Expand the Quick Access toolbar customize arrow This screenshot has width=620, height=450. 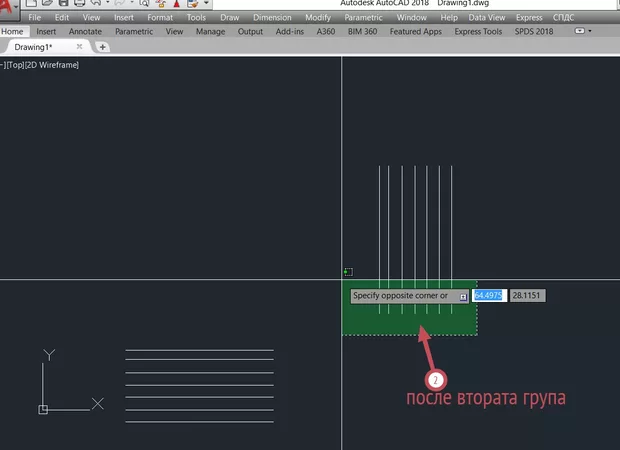206,3
